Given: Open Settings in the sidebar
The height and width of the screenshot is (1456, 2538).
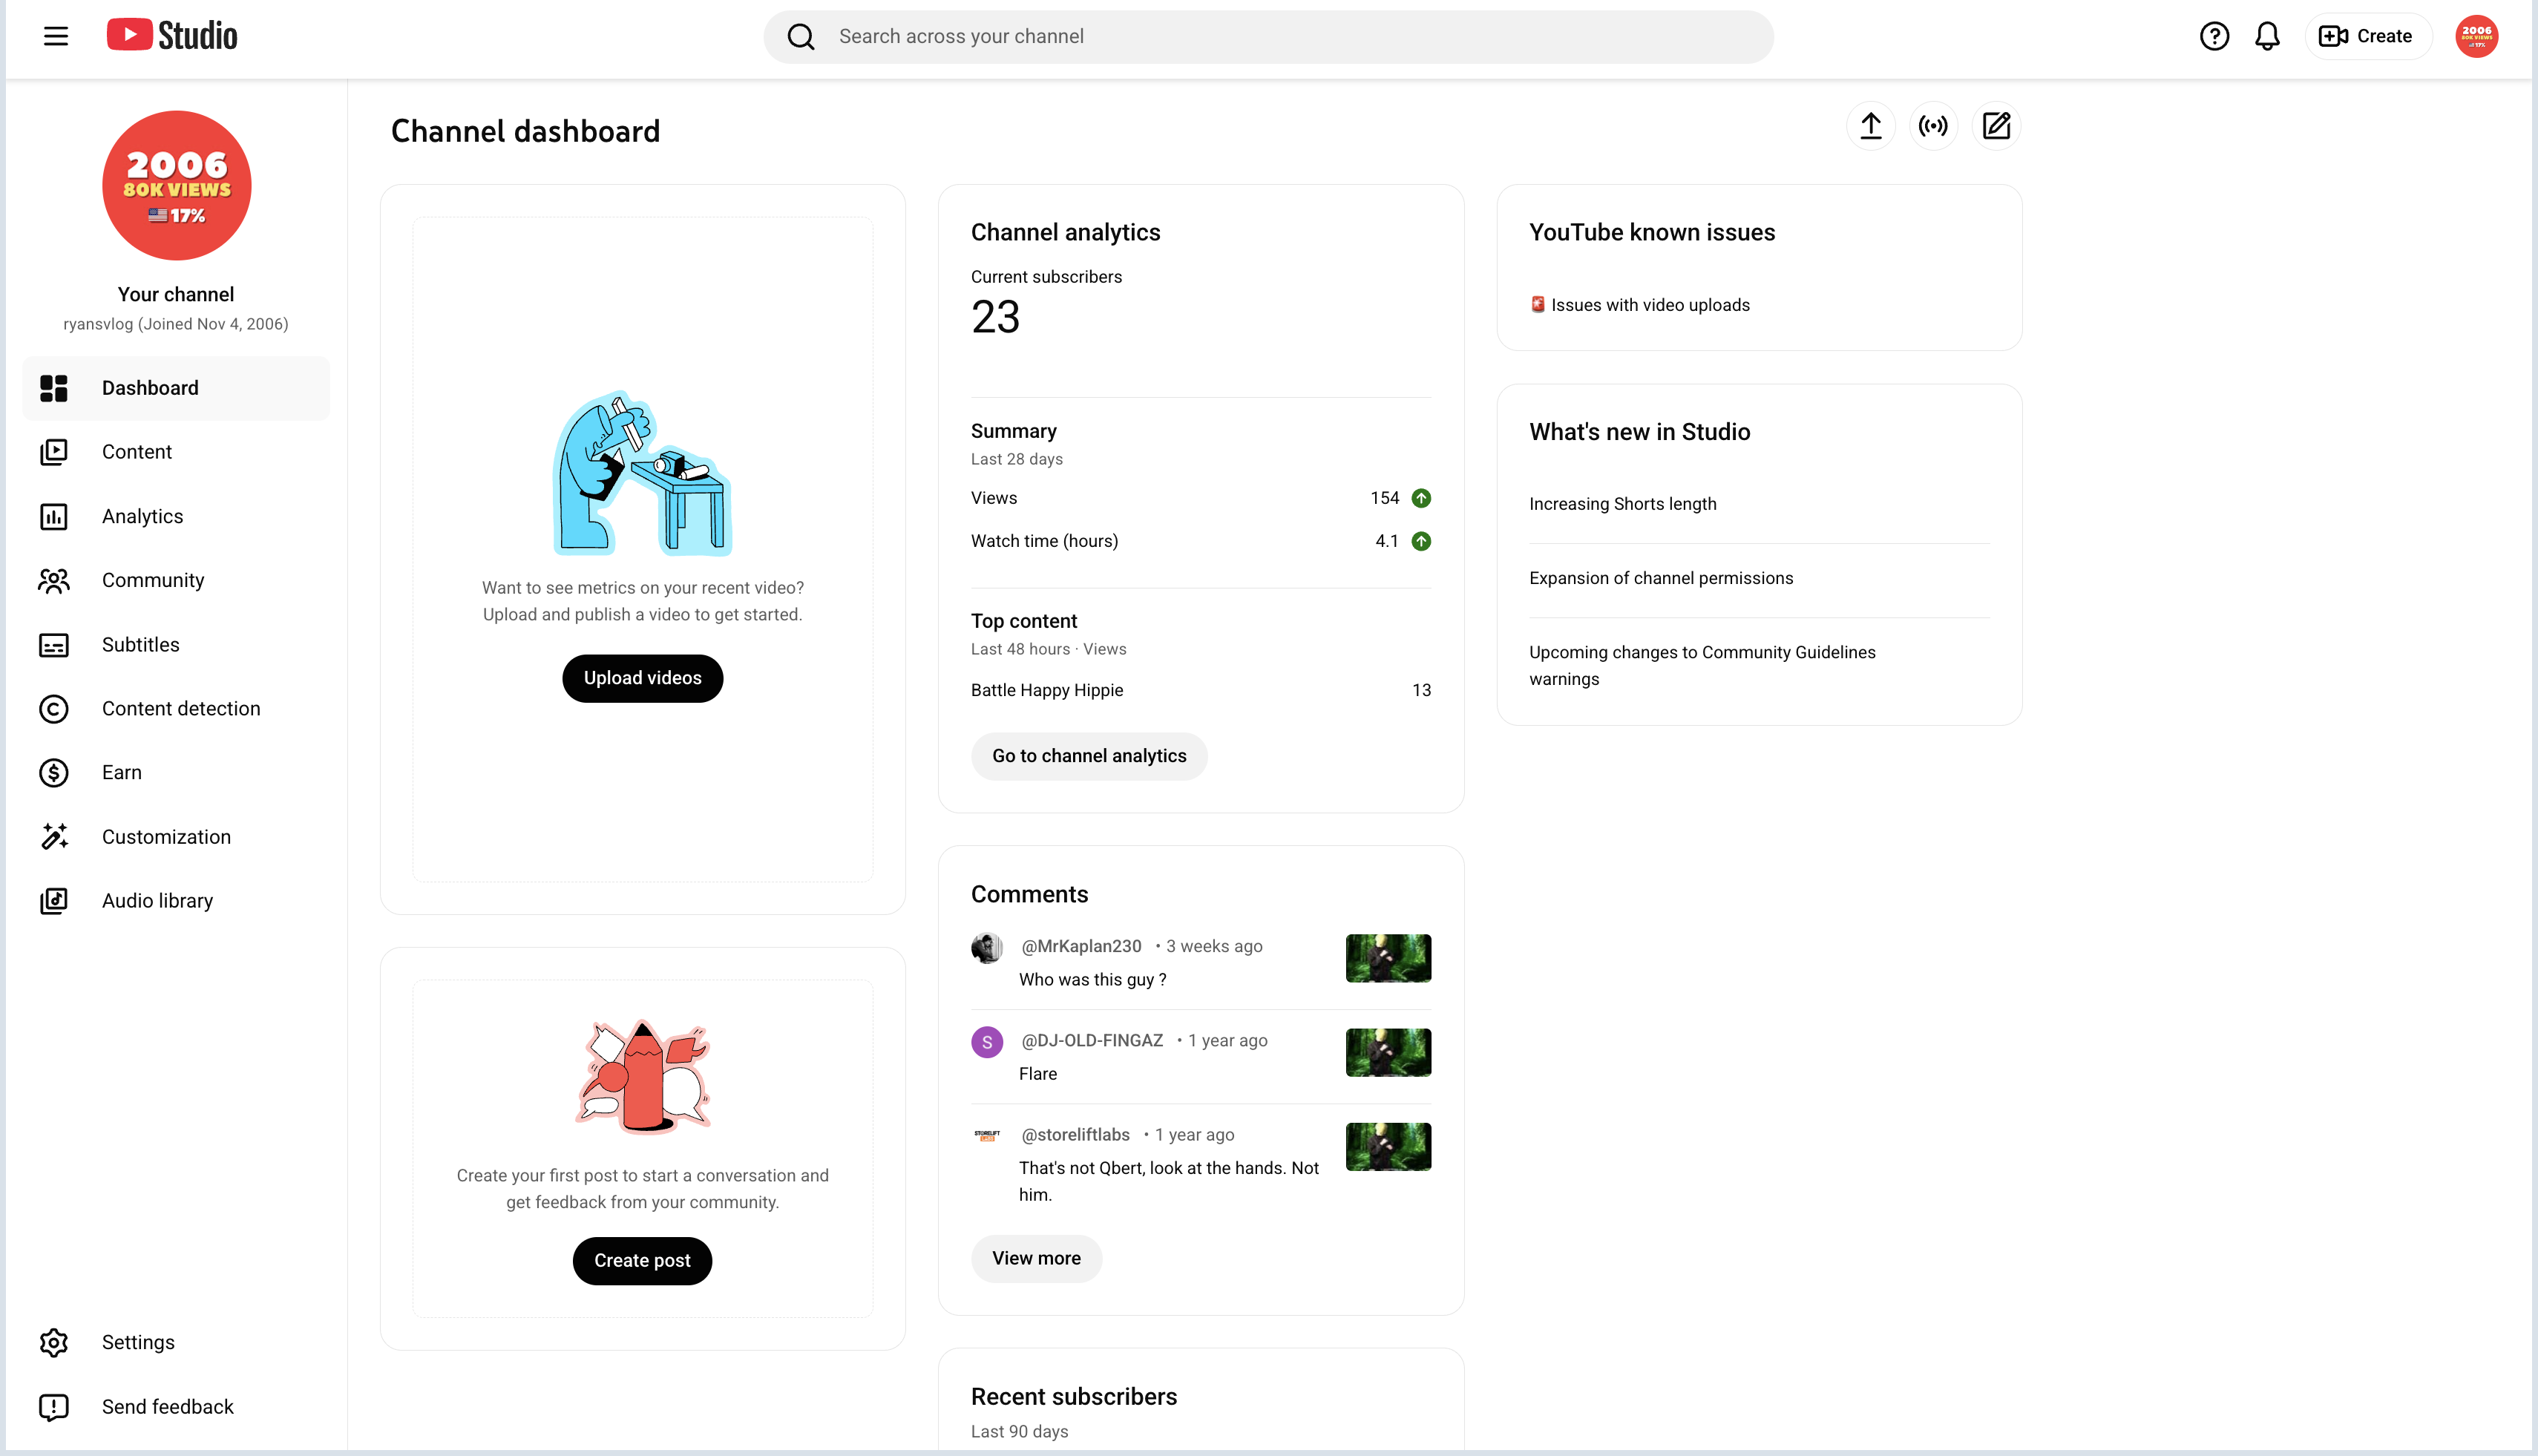Looking at the screenshot, I should tap(176, 1342).
